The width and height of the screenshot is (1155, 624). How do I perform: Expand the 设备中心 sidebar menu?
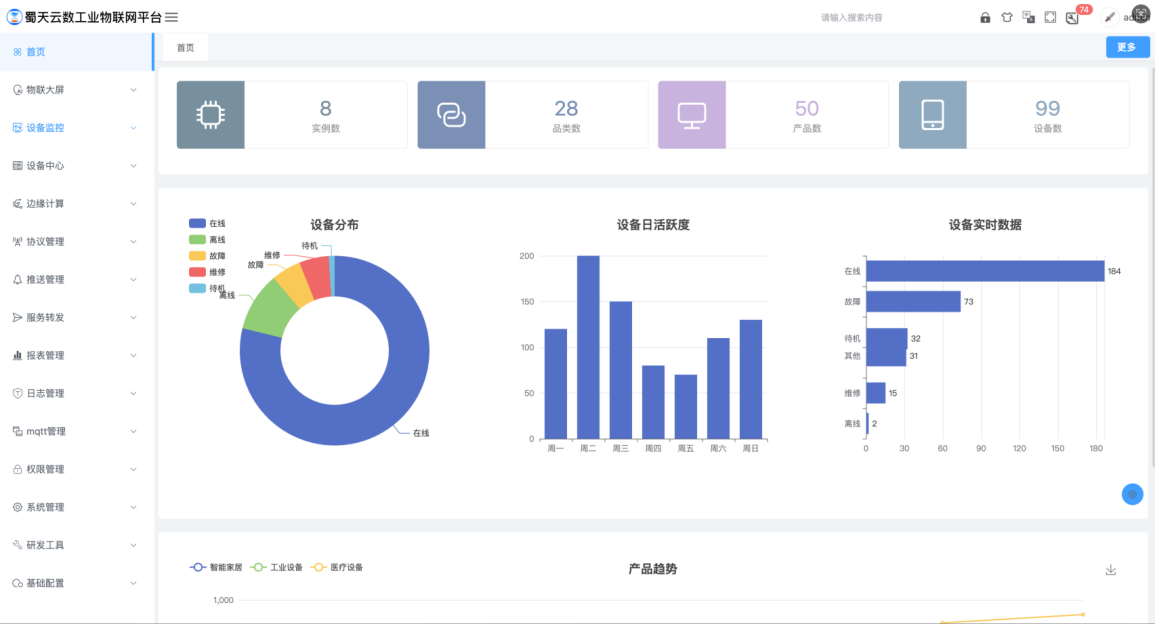point(76,166)
